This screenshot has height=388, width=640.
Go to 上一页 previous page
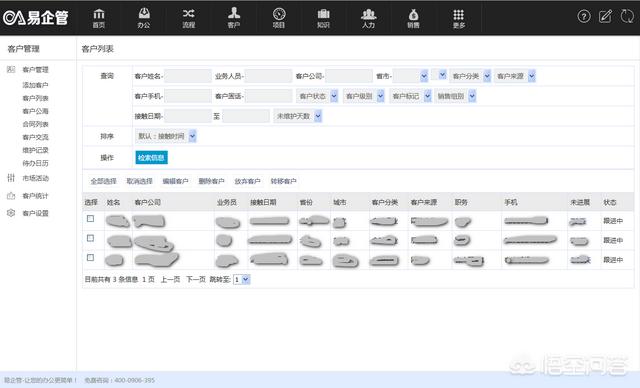click(170, 279)
